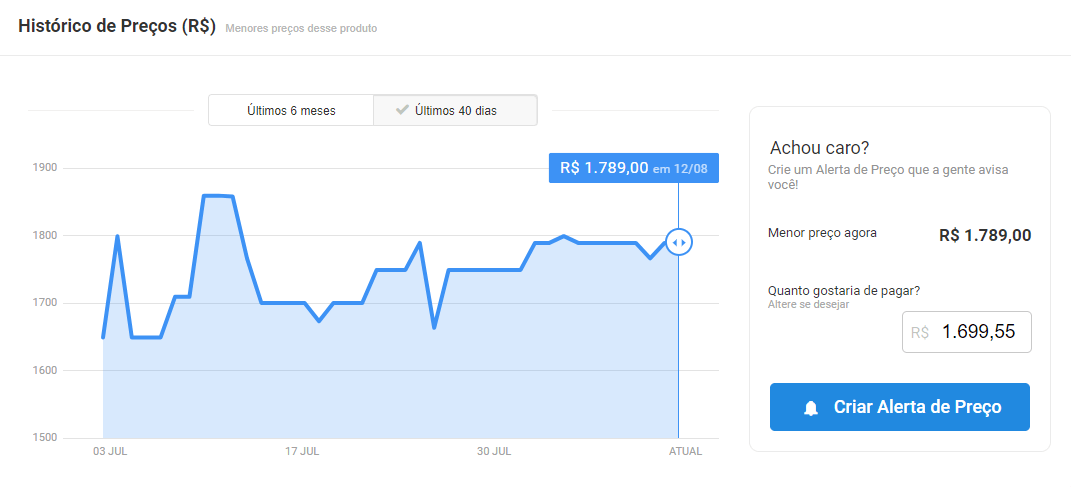Click the Menor preço agora value R$ 1.789,00

click(x=984, y=236)
